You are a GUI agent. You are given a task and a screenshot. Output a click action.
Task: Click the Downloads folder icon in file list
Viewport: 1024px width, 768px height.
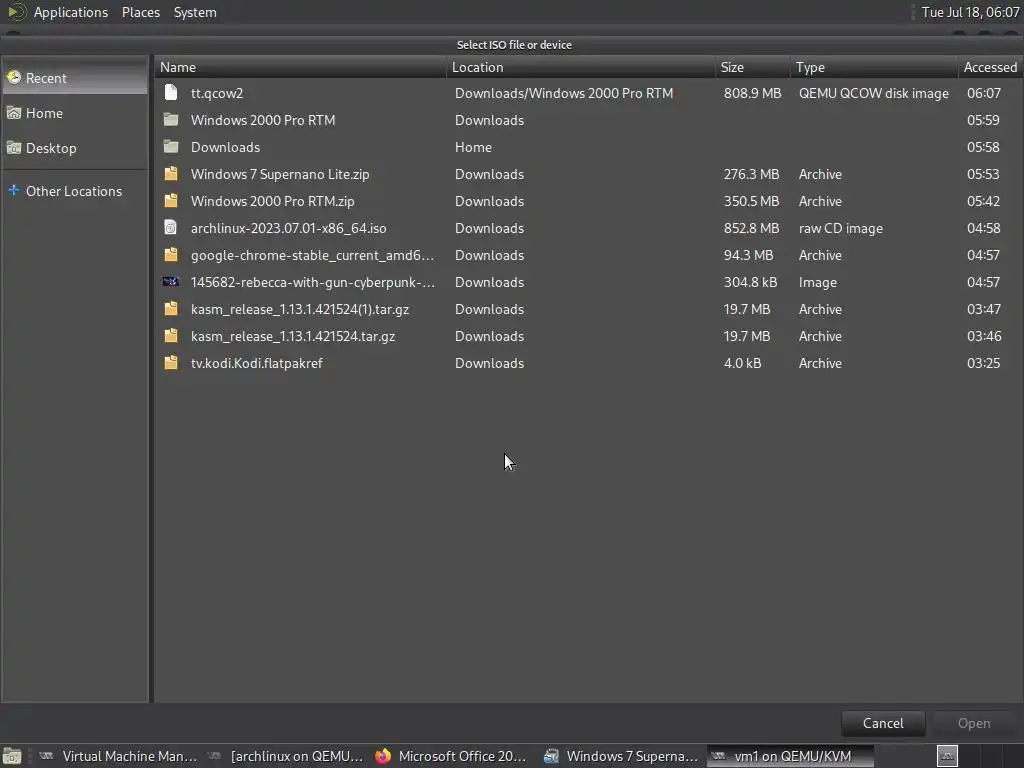171,147
